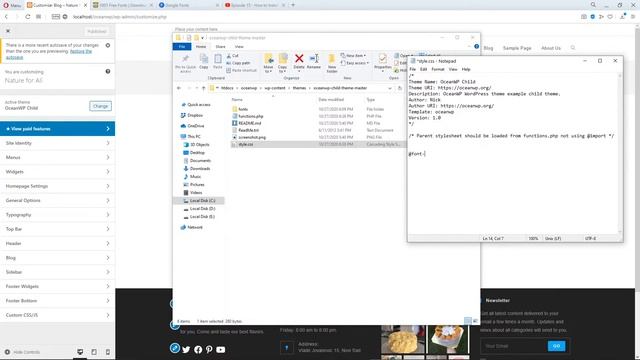The height and width of the screenshot is (360, 640).
Task: Click Twitter icon in site footer
Action: pos(186,349)
